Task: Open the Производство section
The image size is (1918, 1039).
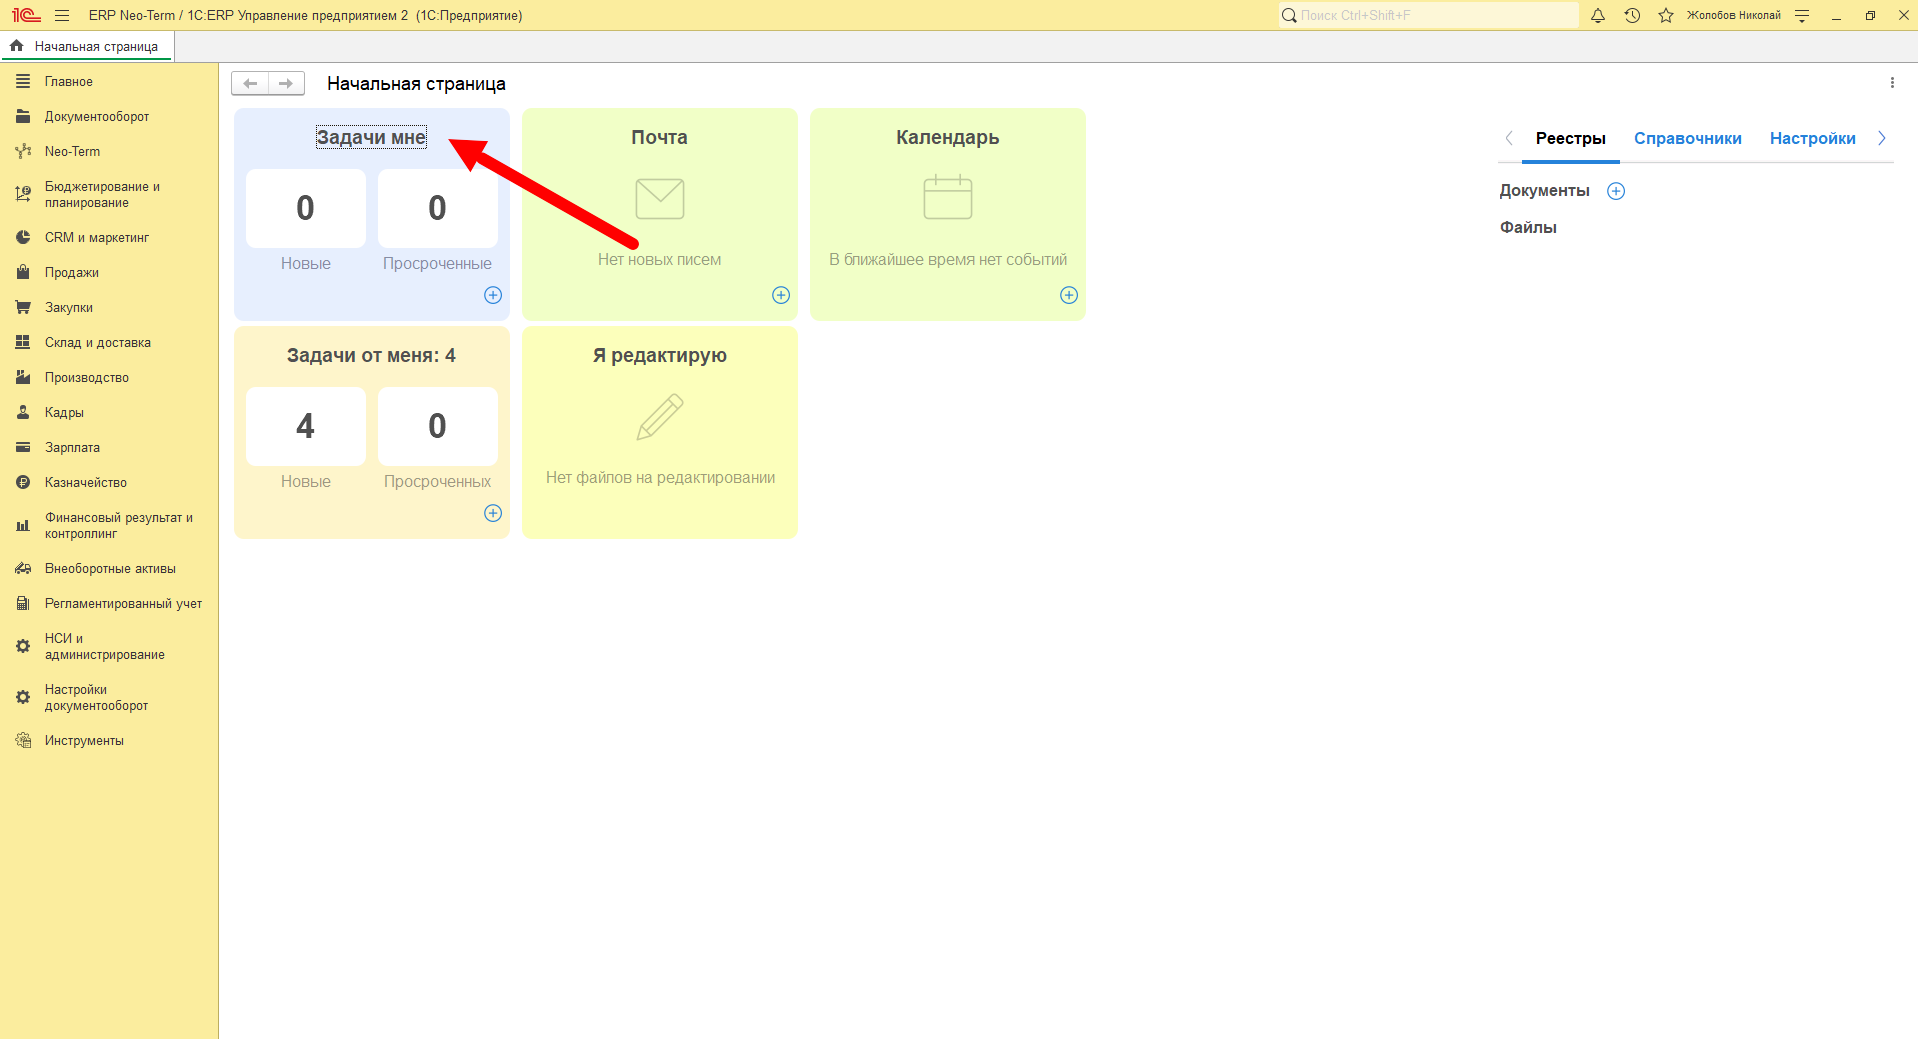Action: click(x=109, y=377)
